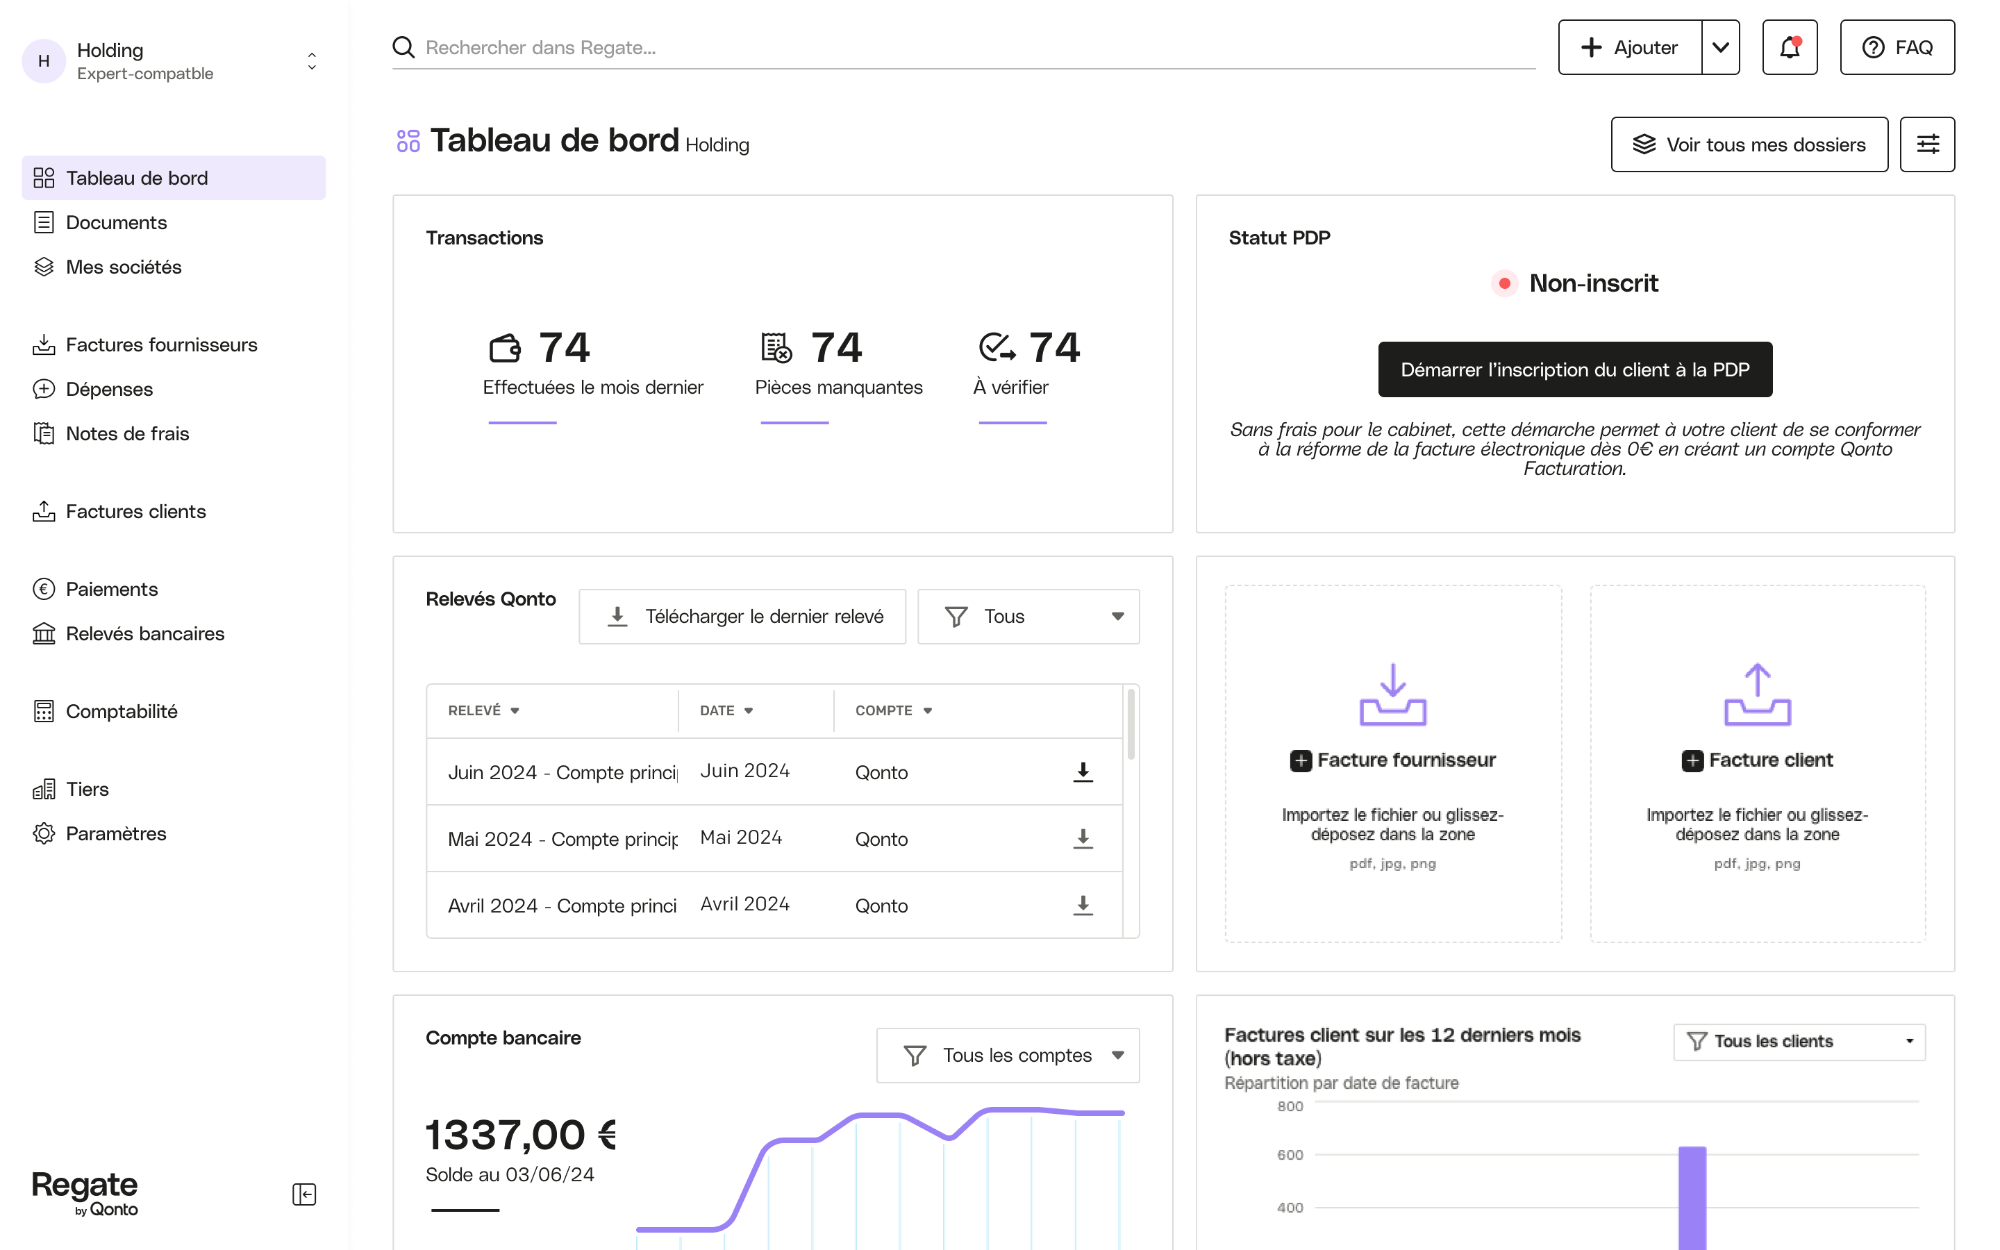
Task: Click Voir tous mes dossiers
Action: pyautogui.click(x=1749, y=144)
